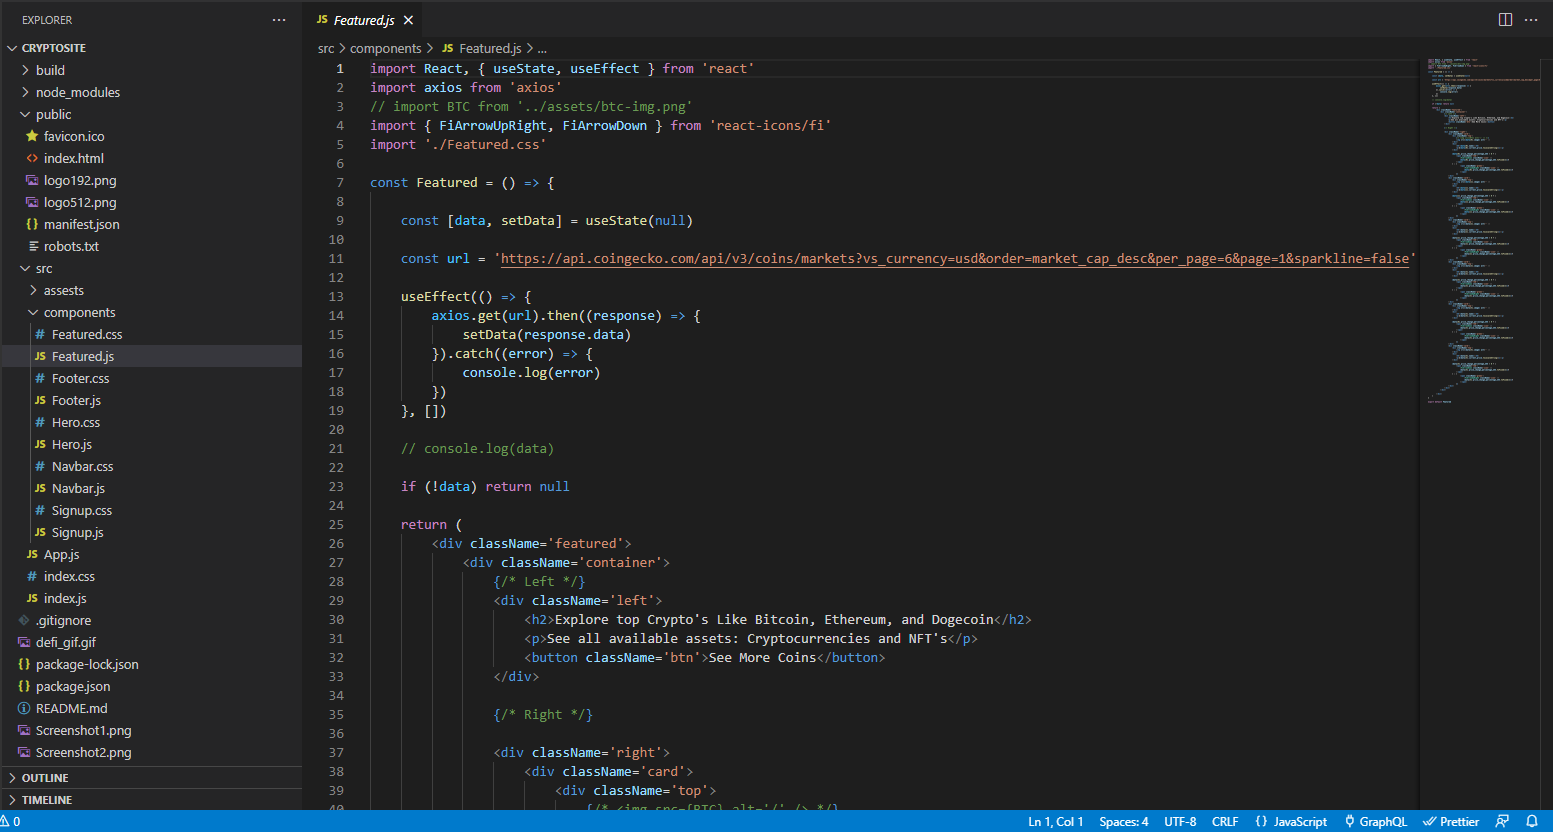Screen dimensions: 1553x832
Task: Open editor more actions ellipsis menu
Action: pos(1531,20)
